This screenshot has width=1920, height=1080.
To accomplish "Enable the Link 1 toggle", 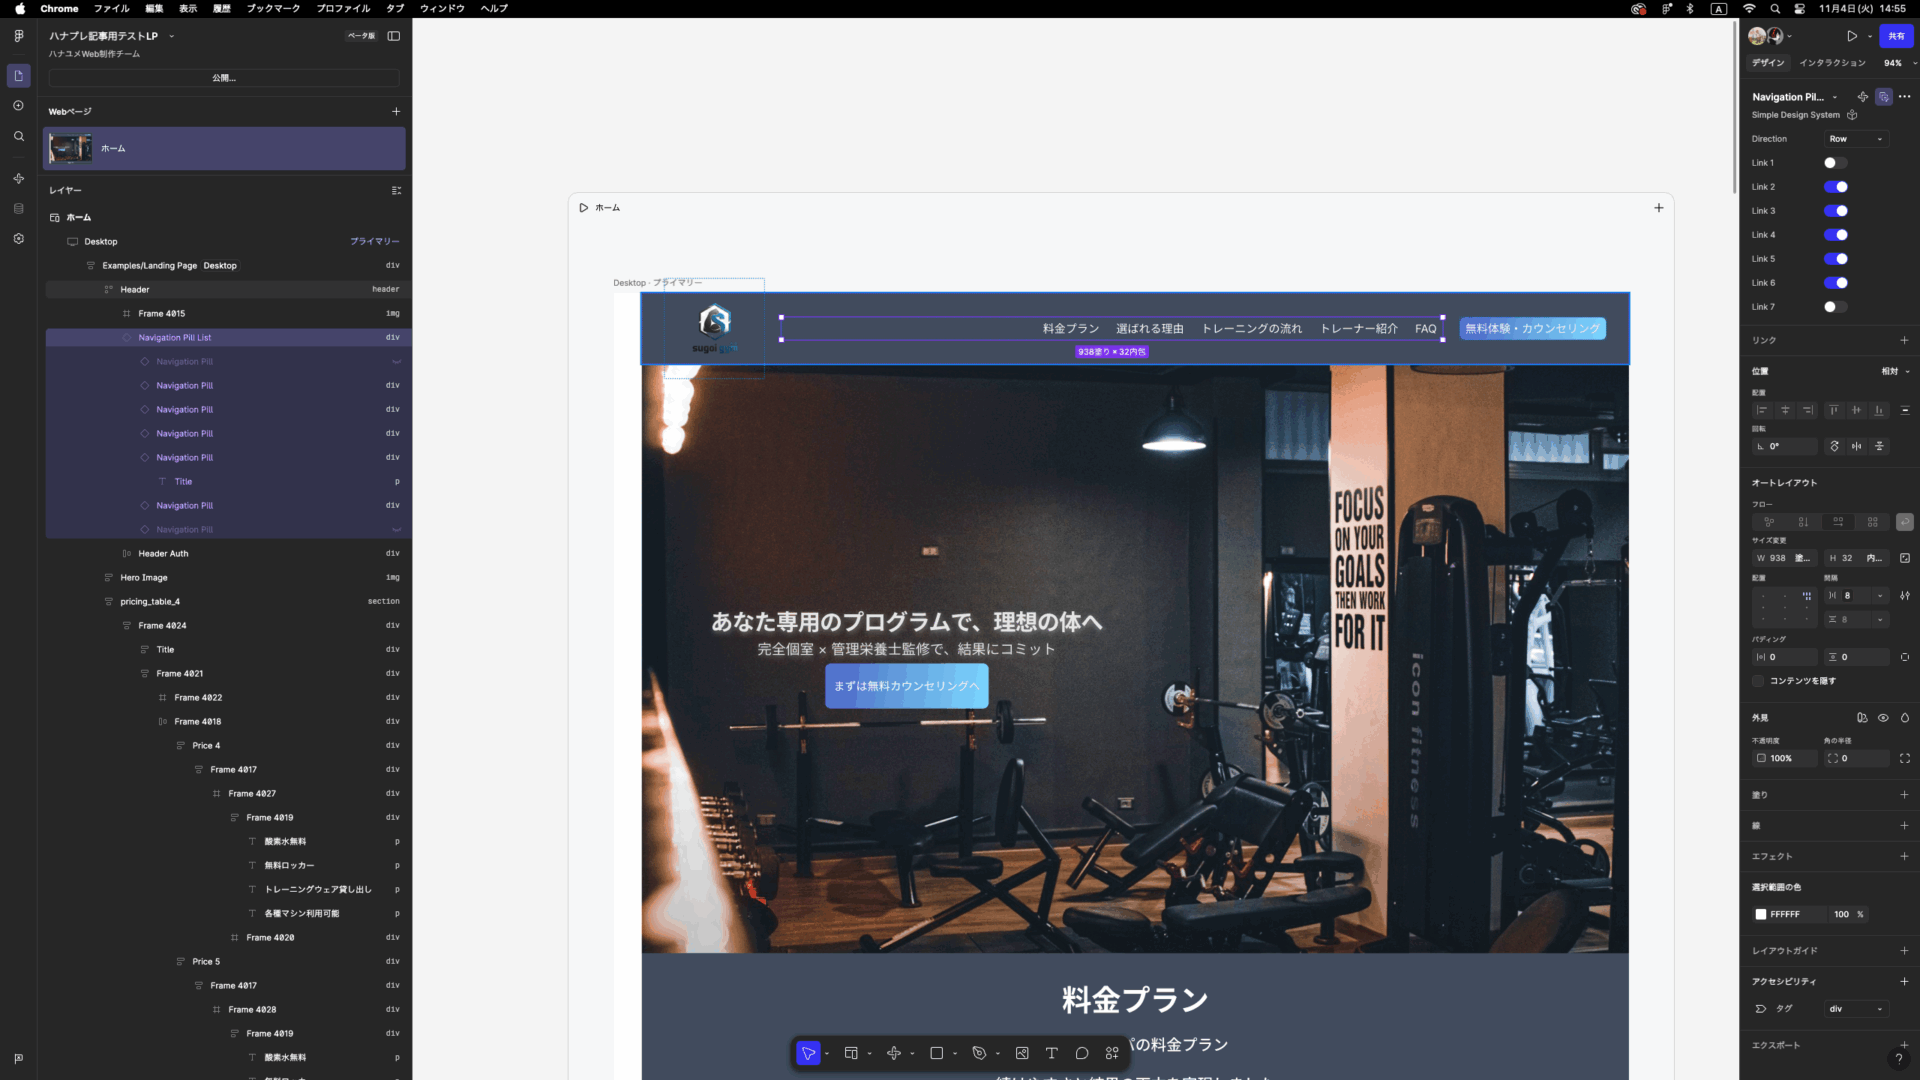I will point(1835,163).
